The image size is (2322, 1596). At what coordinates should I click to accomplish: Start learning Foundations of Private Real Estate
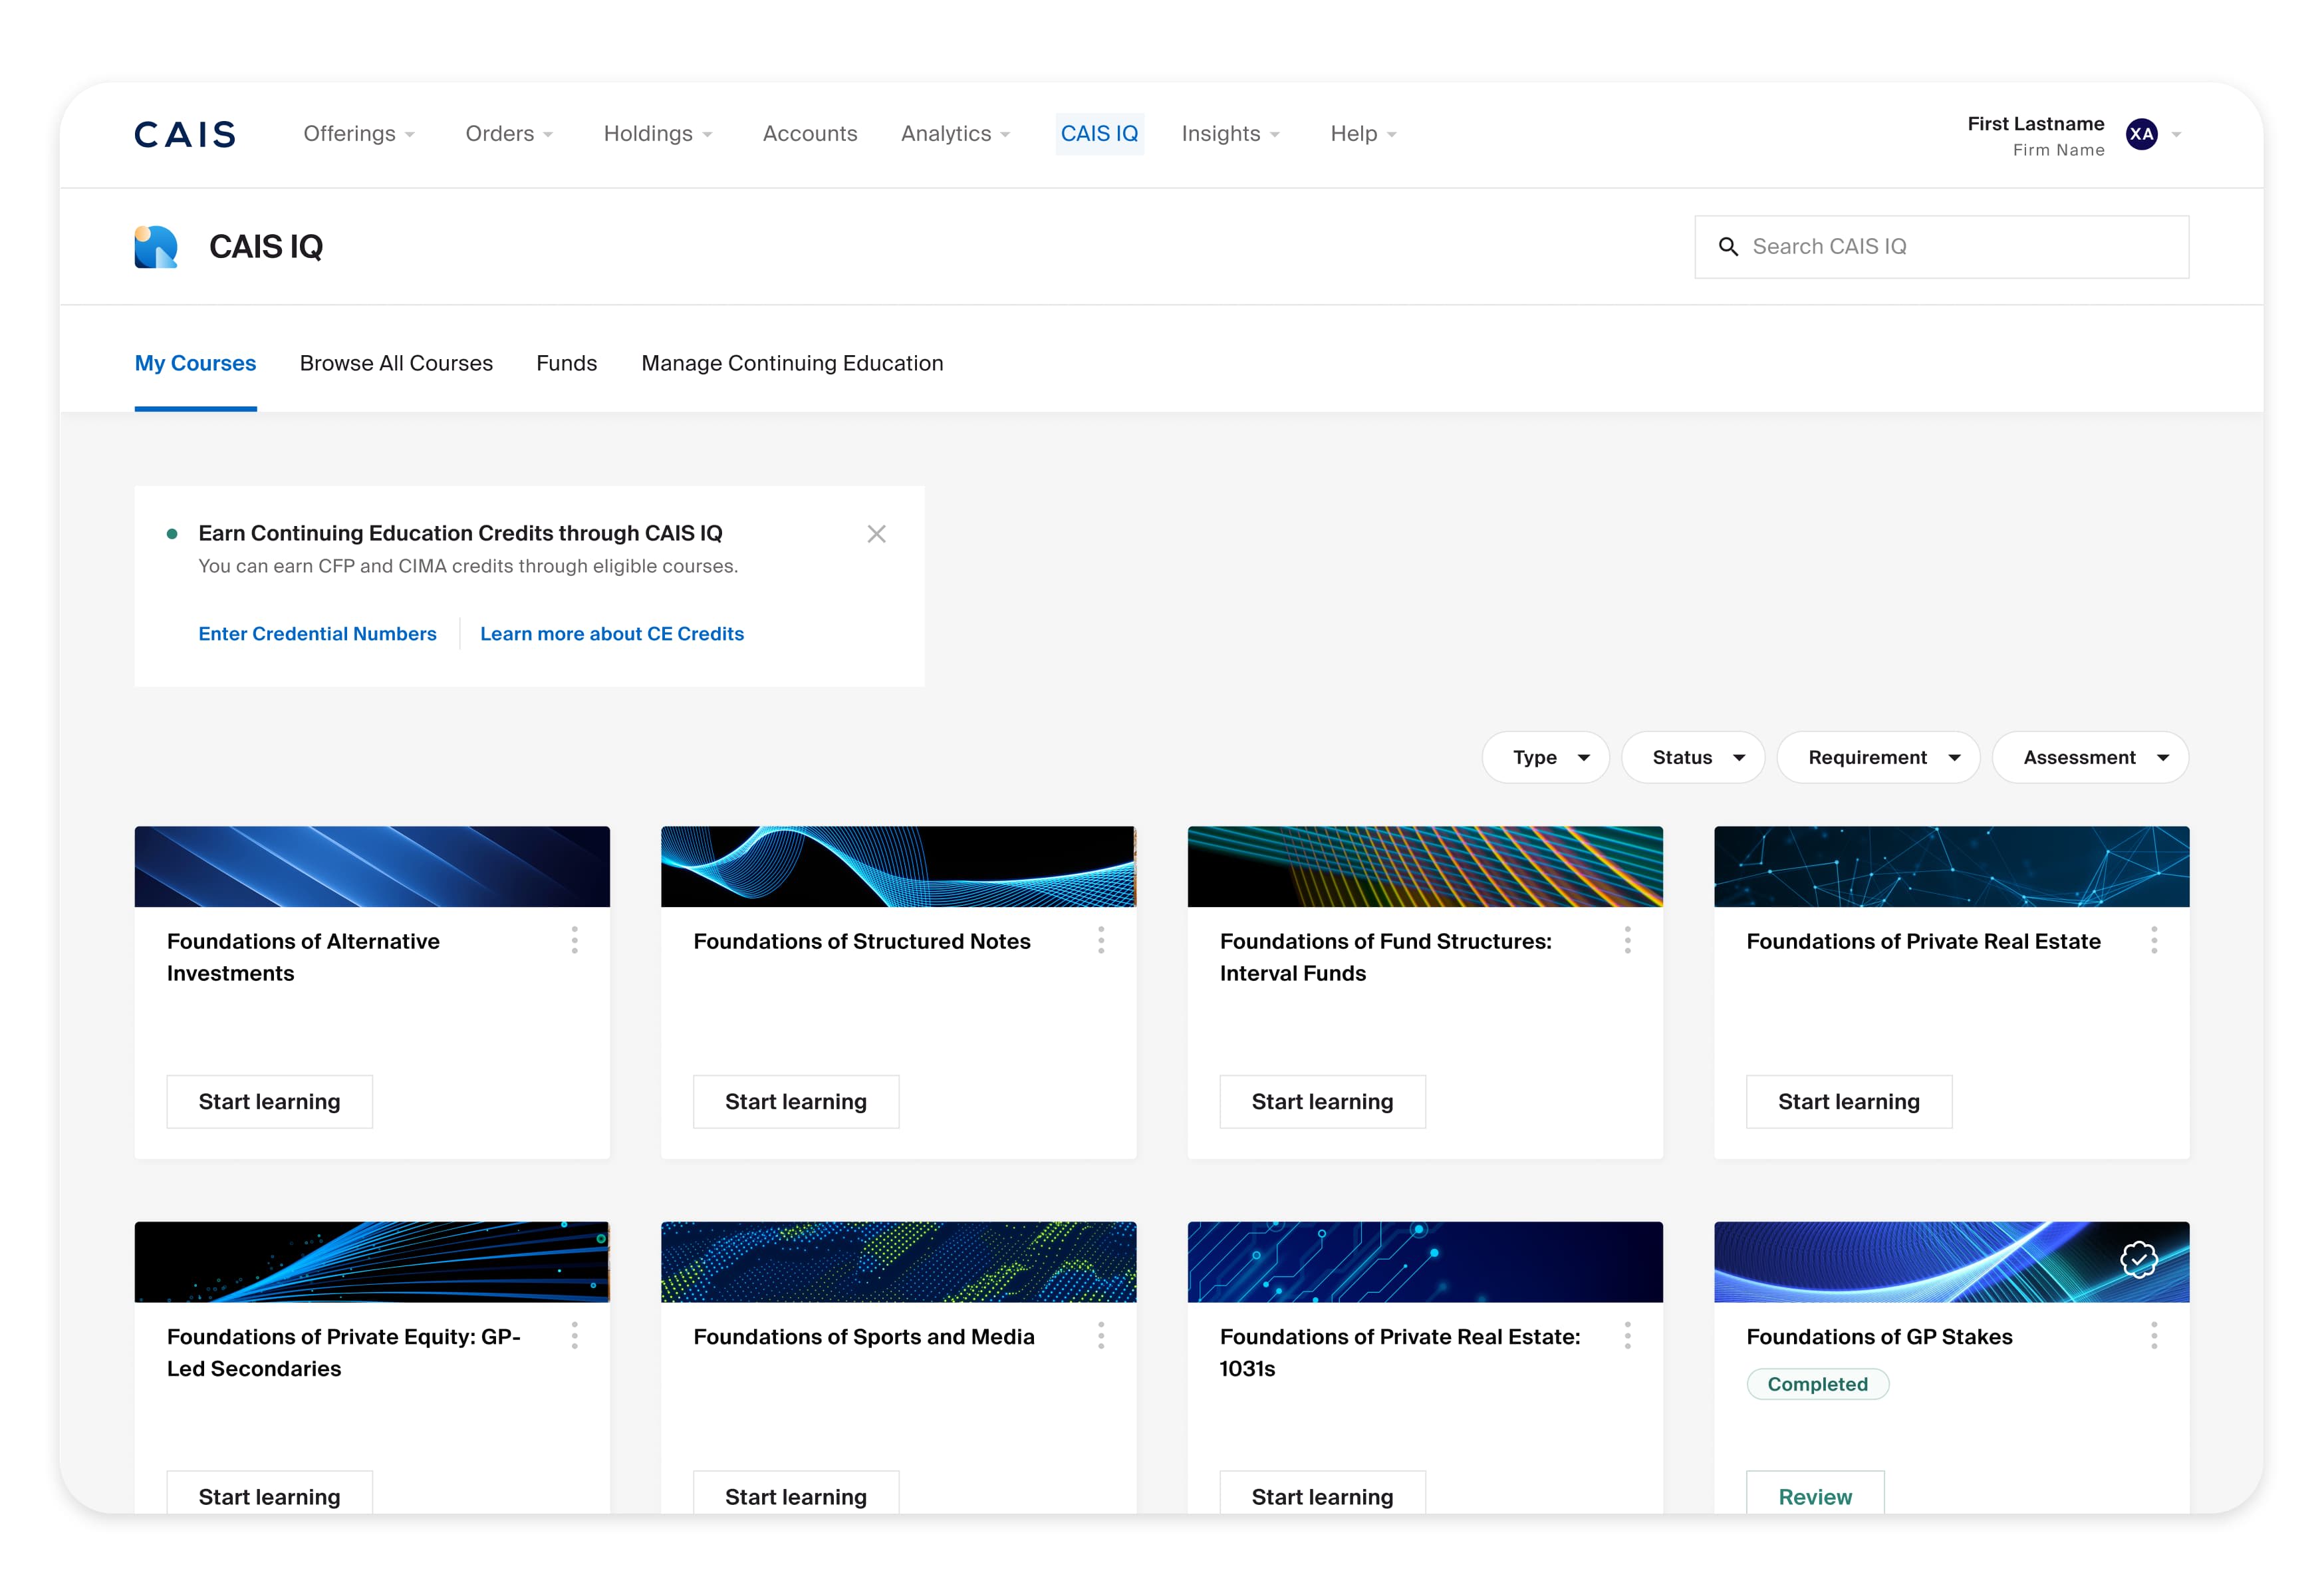click(x=1848, y=1101)
